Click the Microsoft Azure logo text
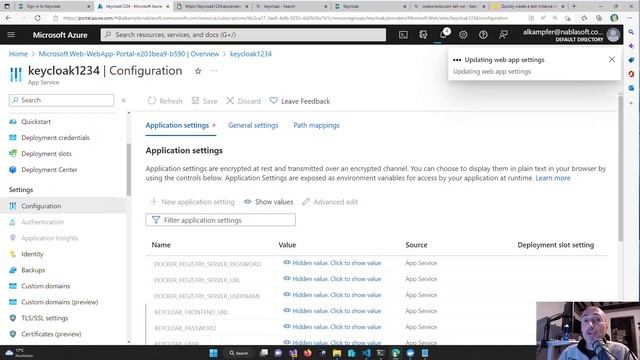This screenshot has height=360, width=640. (x=60, y=35)
